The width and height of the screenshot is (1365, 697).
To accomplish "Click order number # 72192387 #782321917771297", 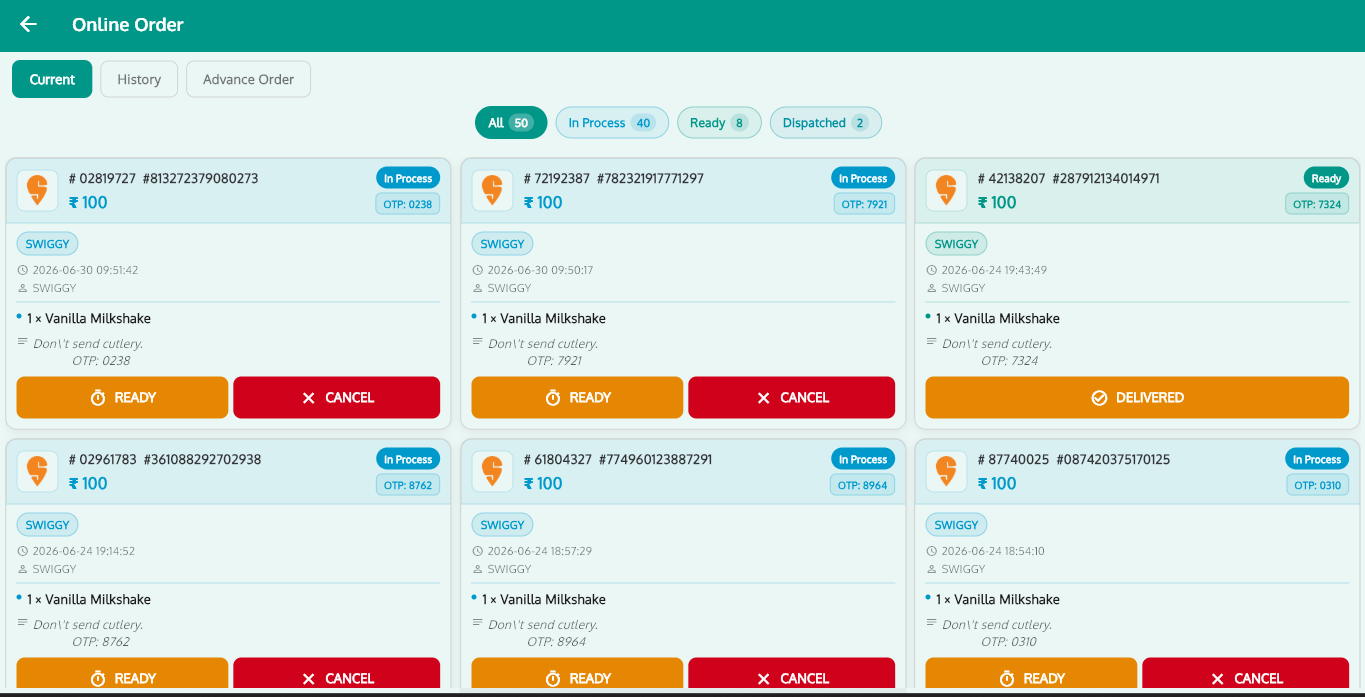I will pyautogui.click(x=614, y=178).
